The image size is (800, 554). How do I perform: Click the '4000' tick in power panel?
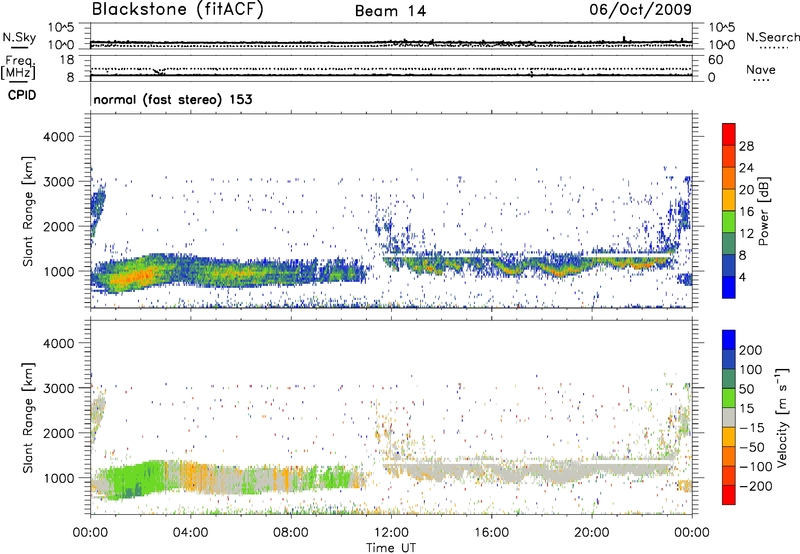pos(59,137)
